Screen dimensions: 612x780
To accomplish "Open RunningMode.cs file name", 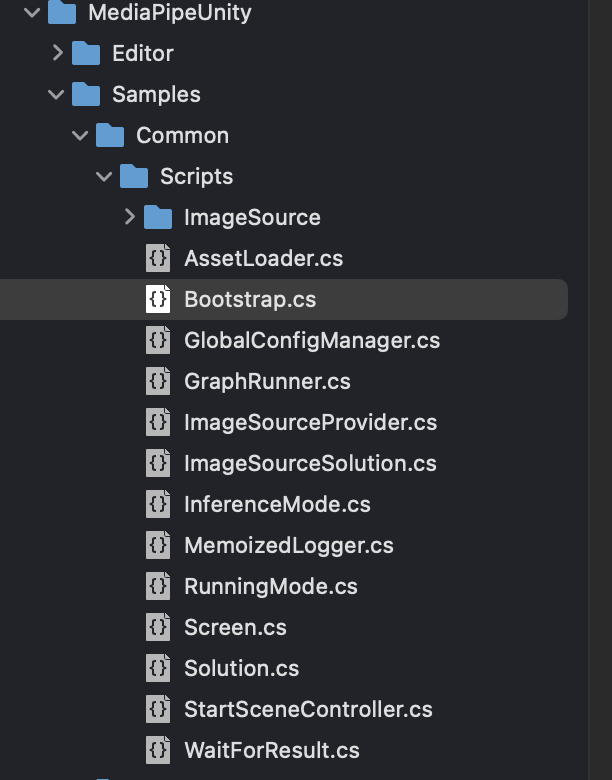I will pos(271,586).
